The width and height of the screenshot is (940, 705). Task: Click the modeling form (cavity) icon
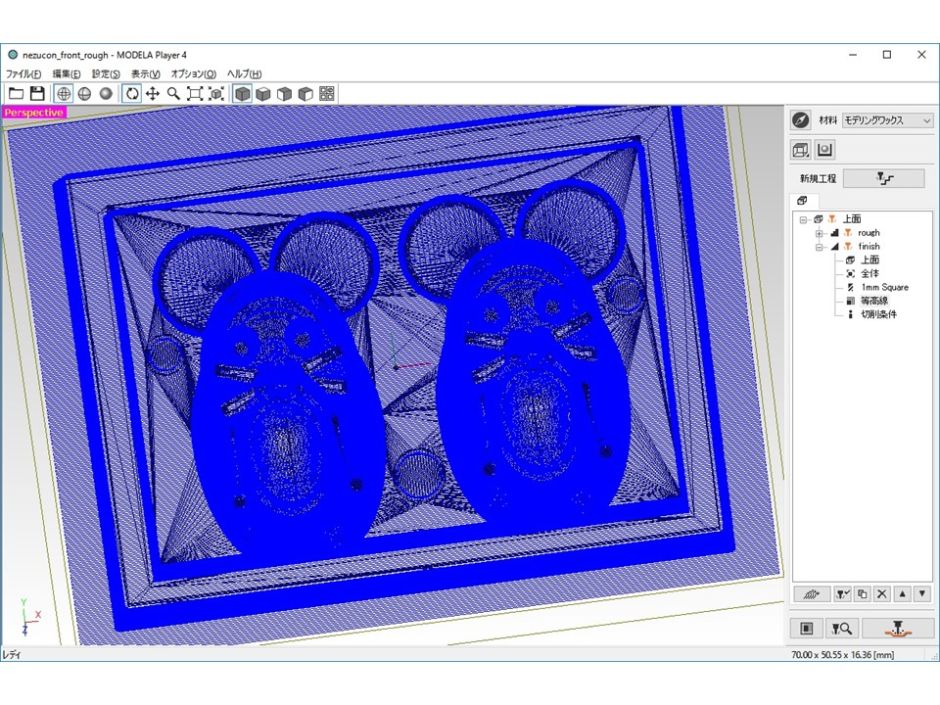825,150
